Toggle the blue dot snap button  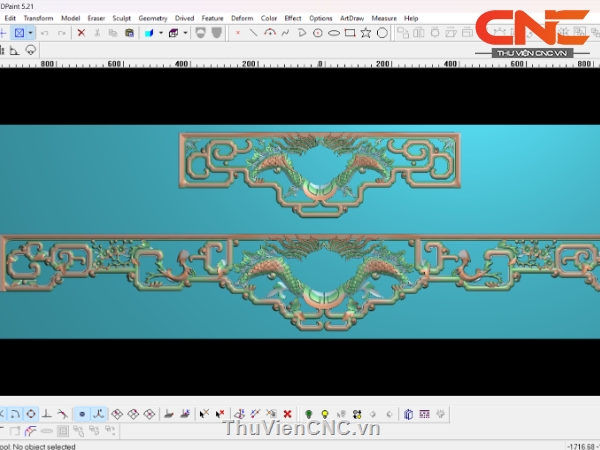[82, 414]
